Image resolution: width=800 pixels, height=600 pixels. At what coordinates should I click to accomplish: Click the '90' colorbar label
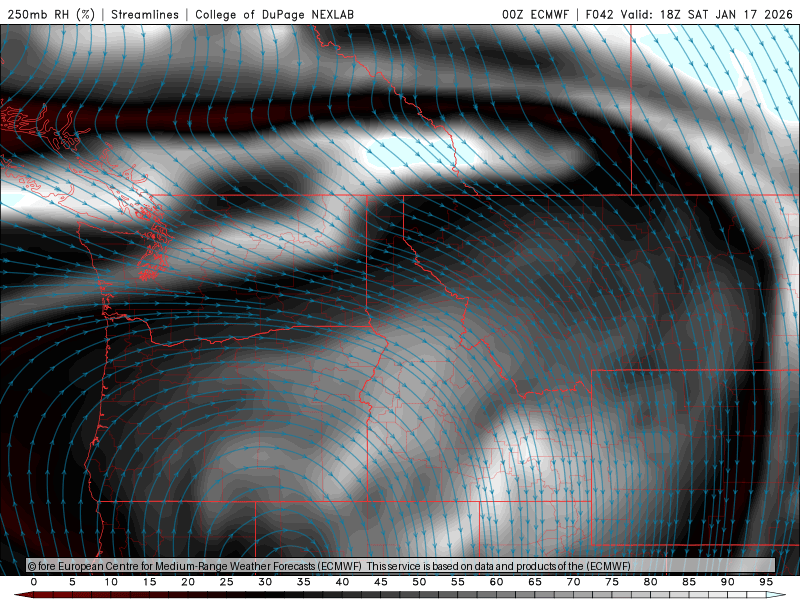click(x=727, y=582)
